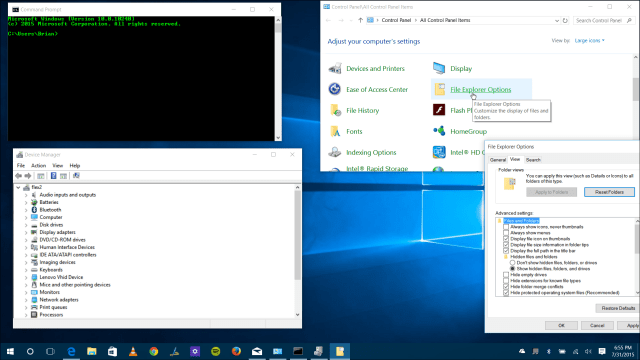640x360 pixels.
Task: Click OK in File Explorer Options
Action: (x=561, y=325)
